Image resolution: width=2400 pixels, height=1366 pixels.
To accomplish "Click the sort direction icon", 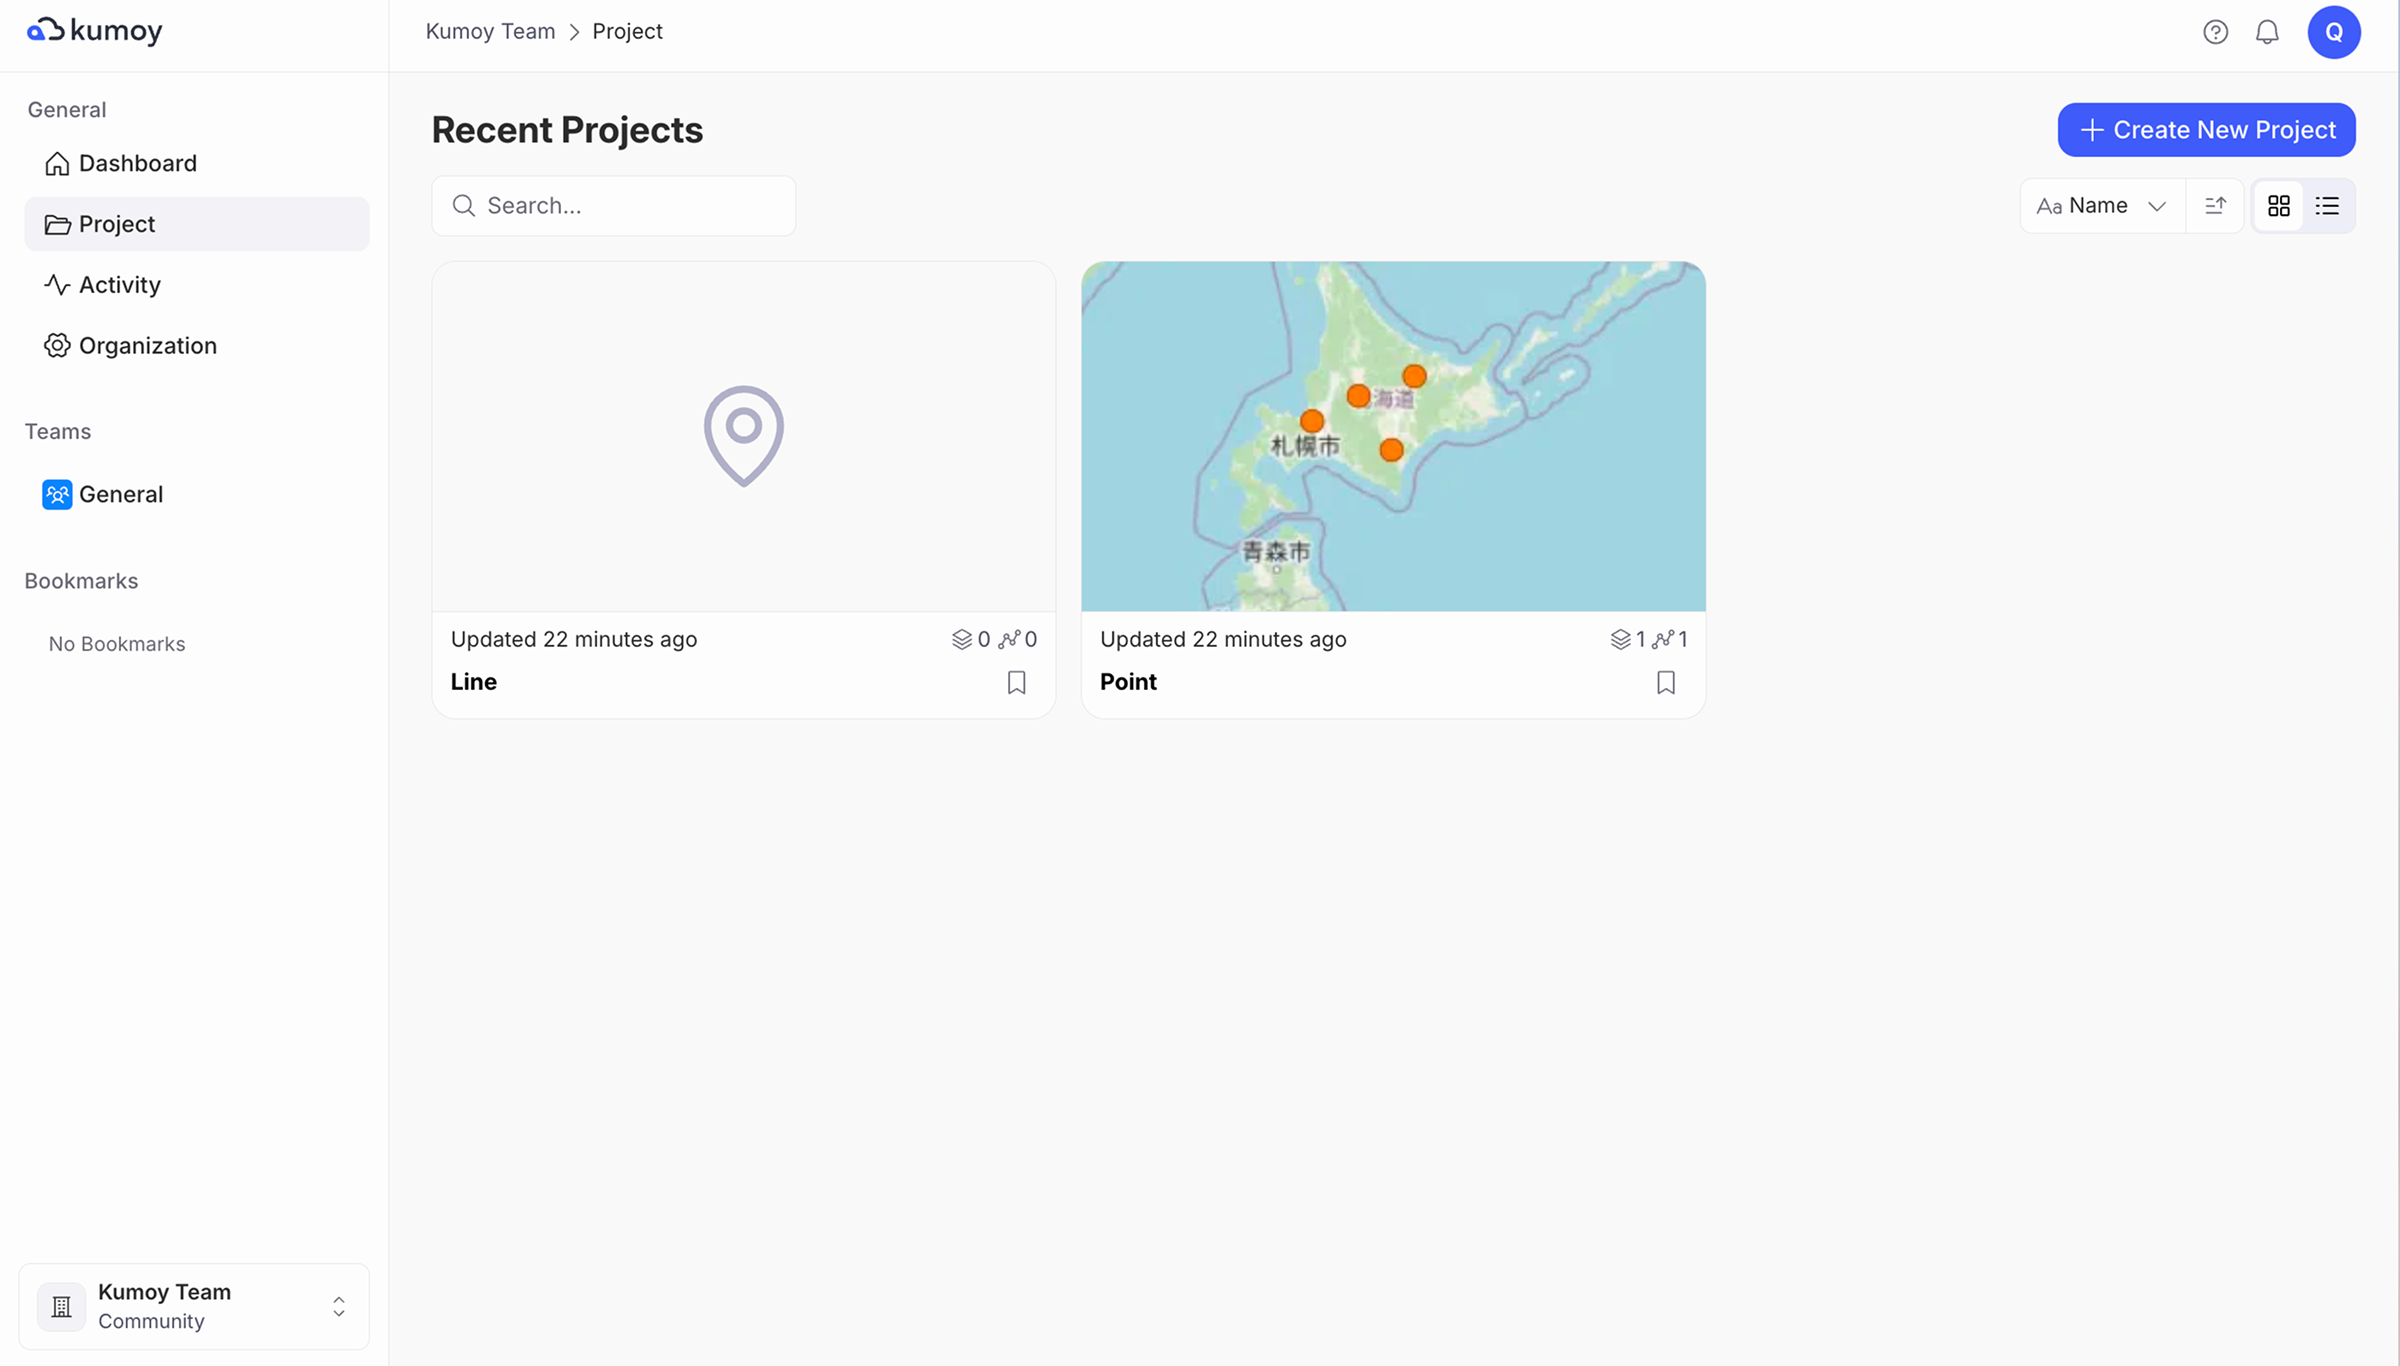I will [2215, 205].
